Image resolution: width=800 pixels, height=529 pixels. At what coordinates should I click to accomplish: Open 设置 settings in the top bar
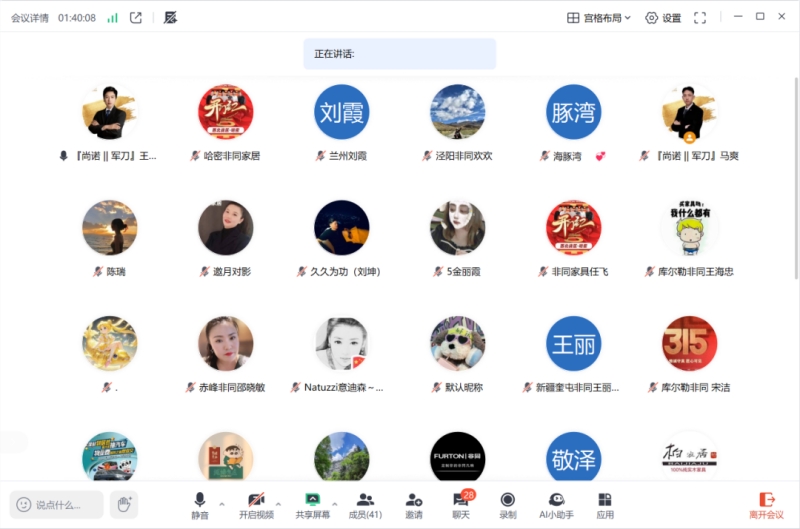coord(663,18)
